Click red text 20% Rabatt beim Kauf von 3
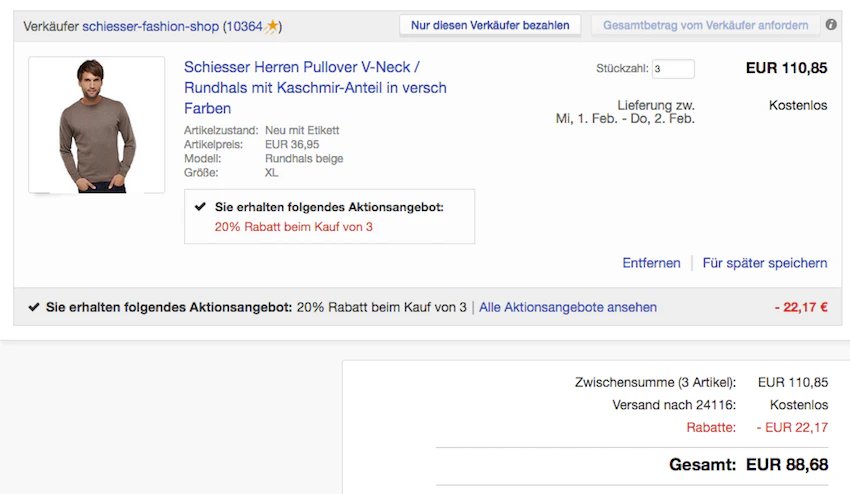850x494 pixels. (x=293, y=227)
